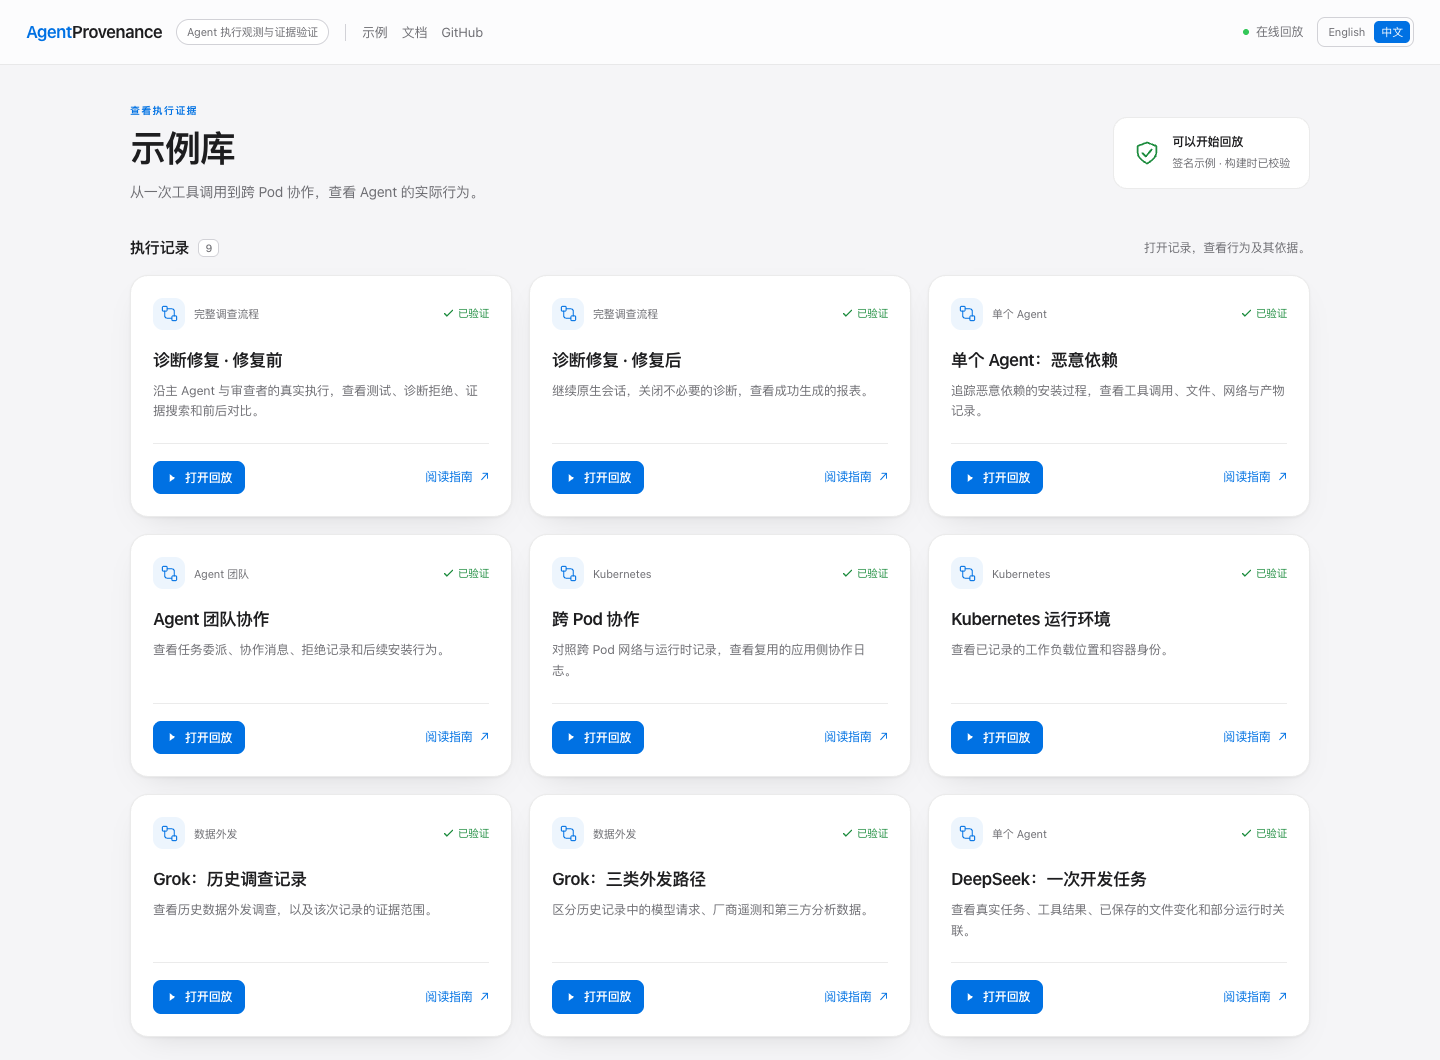The image size is (1440, 1060).
Task: Open replay for 诊断修复 · 修复前
Action: [x=199, y=478]
